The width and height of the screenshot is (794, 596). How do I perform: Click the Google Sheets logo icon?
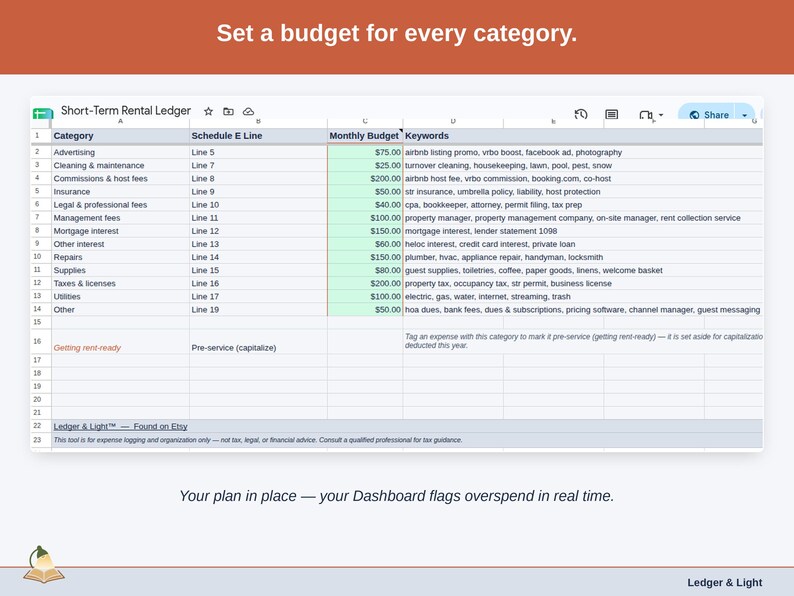[x=43, y=113]
